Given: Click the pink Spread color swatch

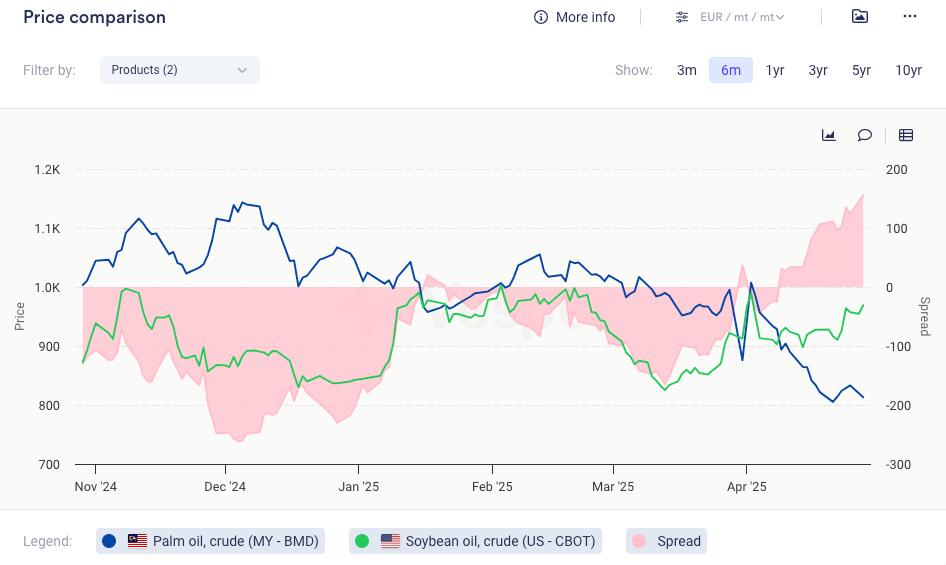Looking at the screenshot, I should (637, 541).
